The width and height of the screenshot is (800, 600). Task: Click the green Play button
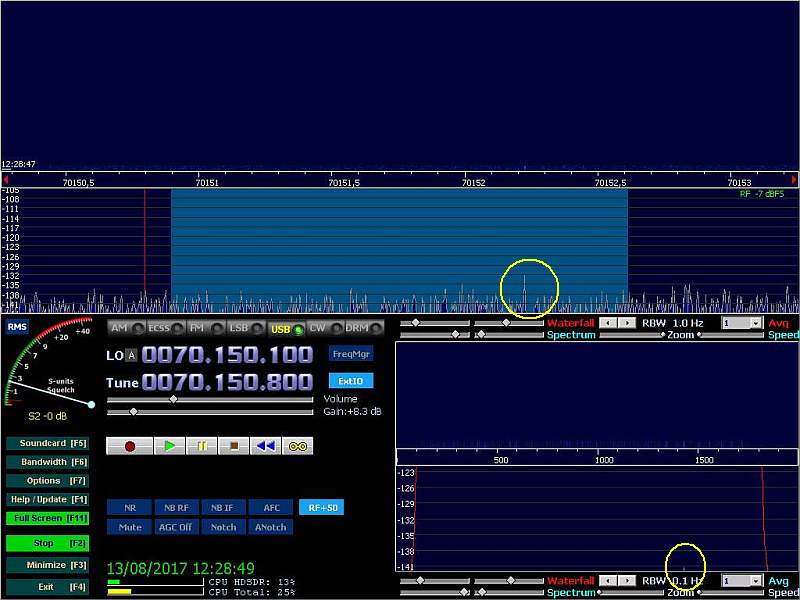tap(170, 446)
